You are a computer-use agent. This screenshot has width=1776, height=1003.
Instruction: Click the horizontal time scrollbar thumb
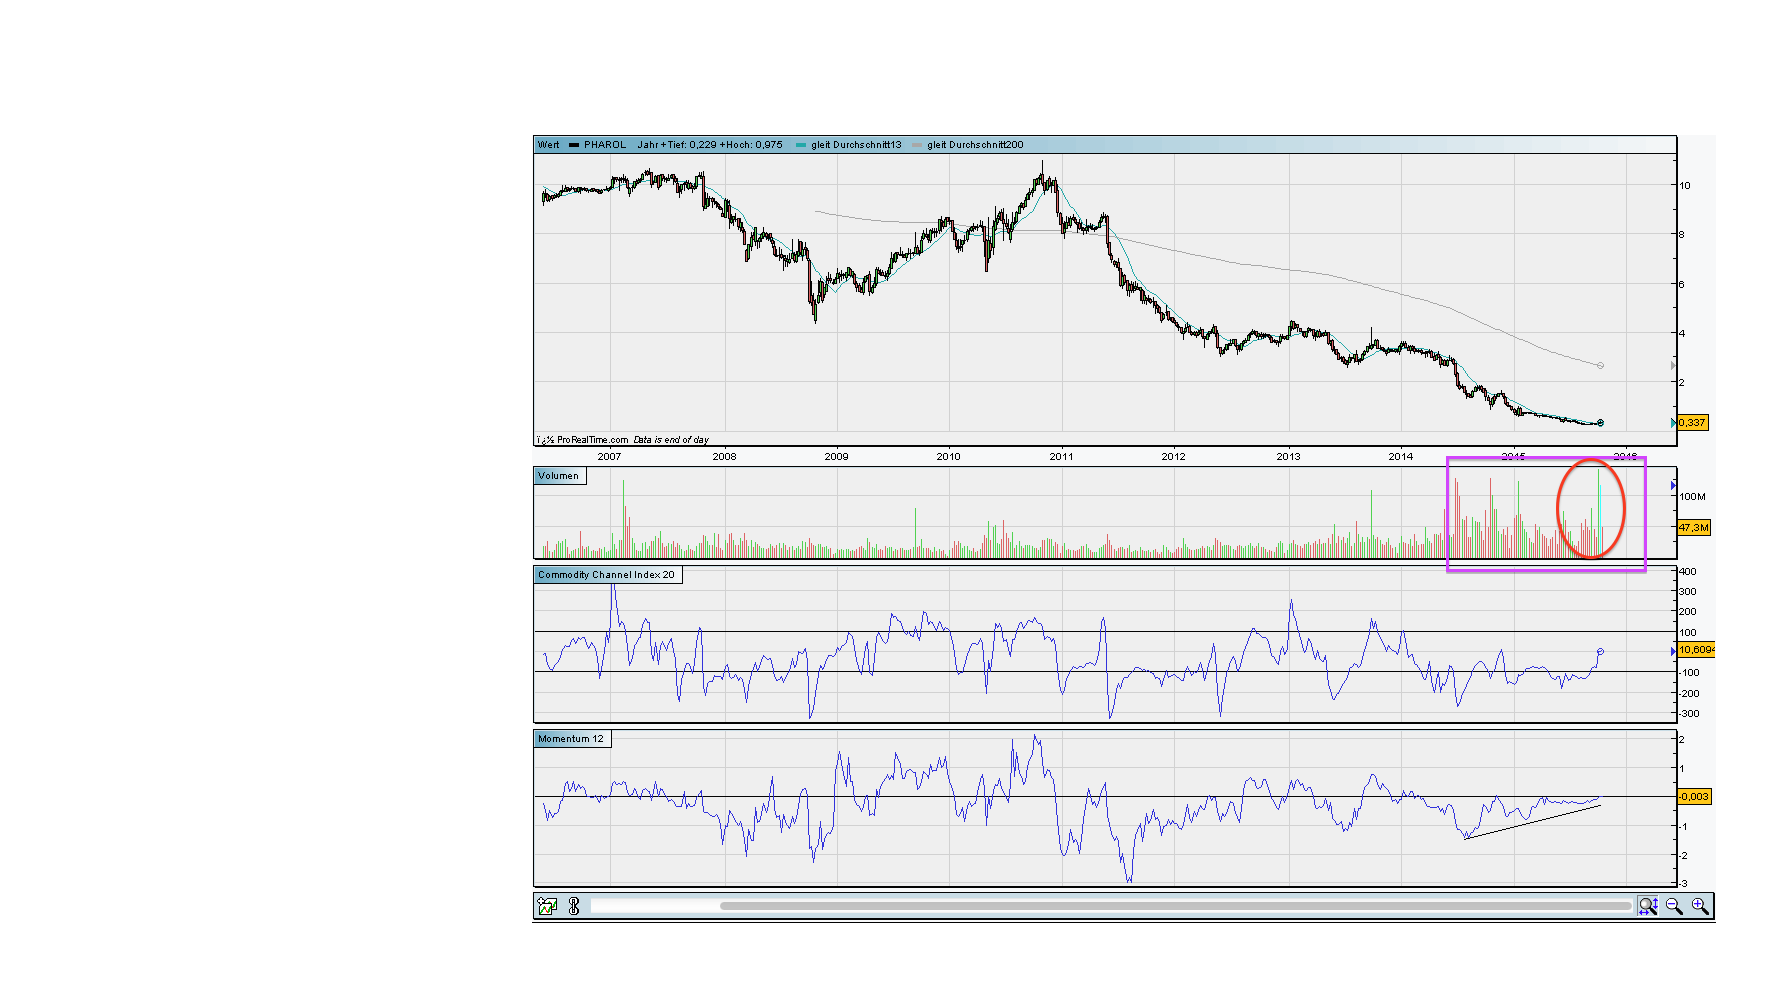point(1175,906)
